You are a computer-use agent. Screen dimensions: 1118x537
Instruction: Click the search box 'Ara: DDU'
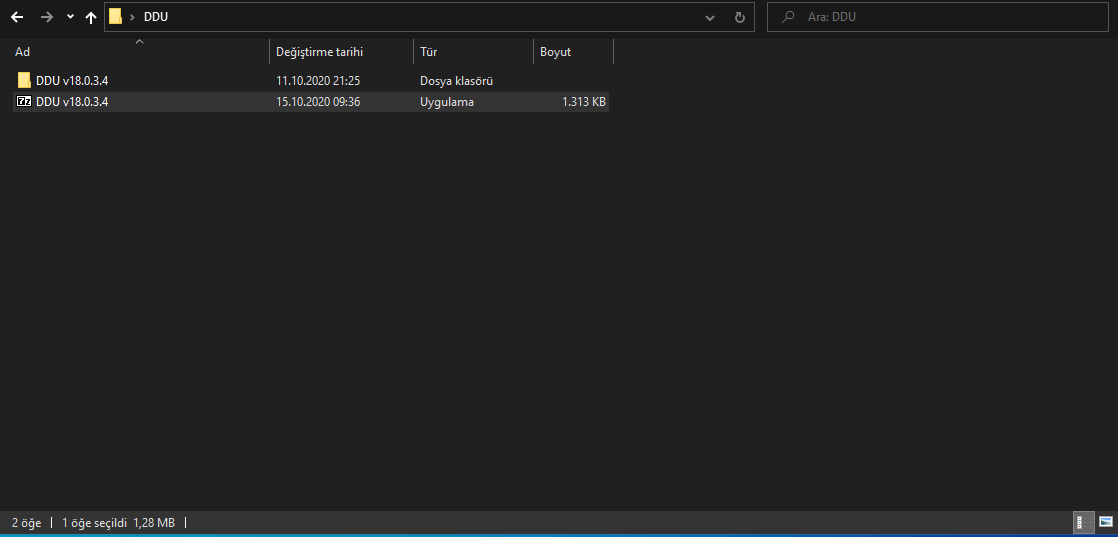click(938, 17)
